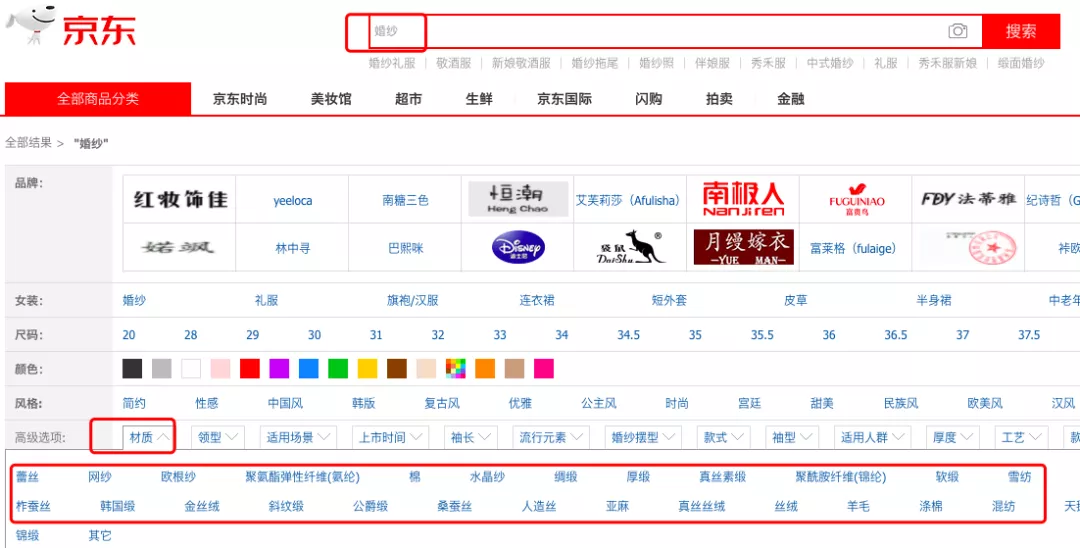
Task: Click the search input field
Action: pyautogui.click(x=660, y=31)
